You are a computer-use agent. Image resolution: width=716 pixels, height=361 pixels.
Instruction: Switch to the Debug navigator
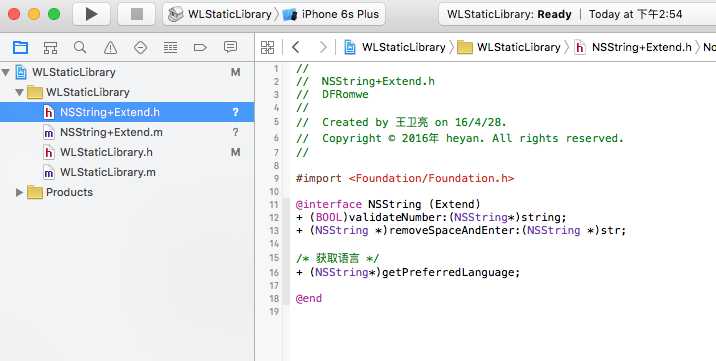point(170,47)
